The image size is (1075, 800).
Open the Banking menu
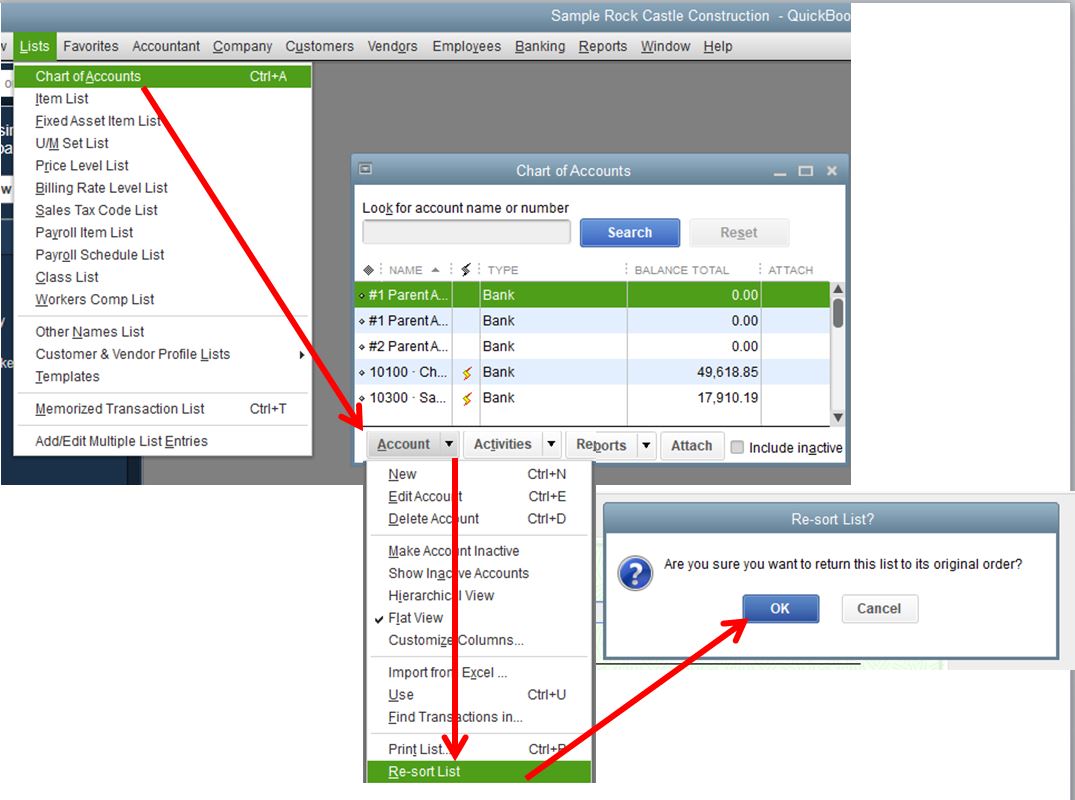(x=540, y=46)
